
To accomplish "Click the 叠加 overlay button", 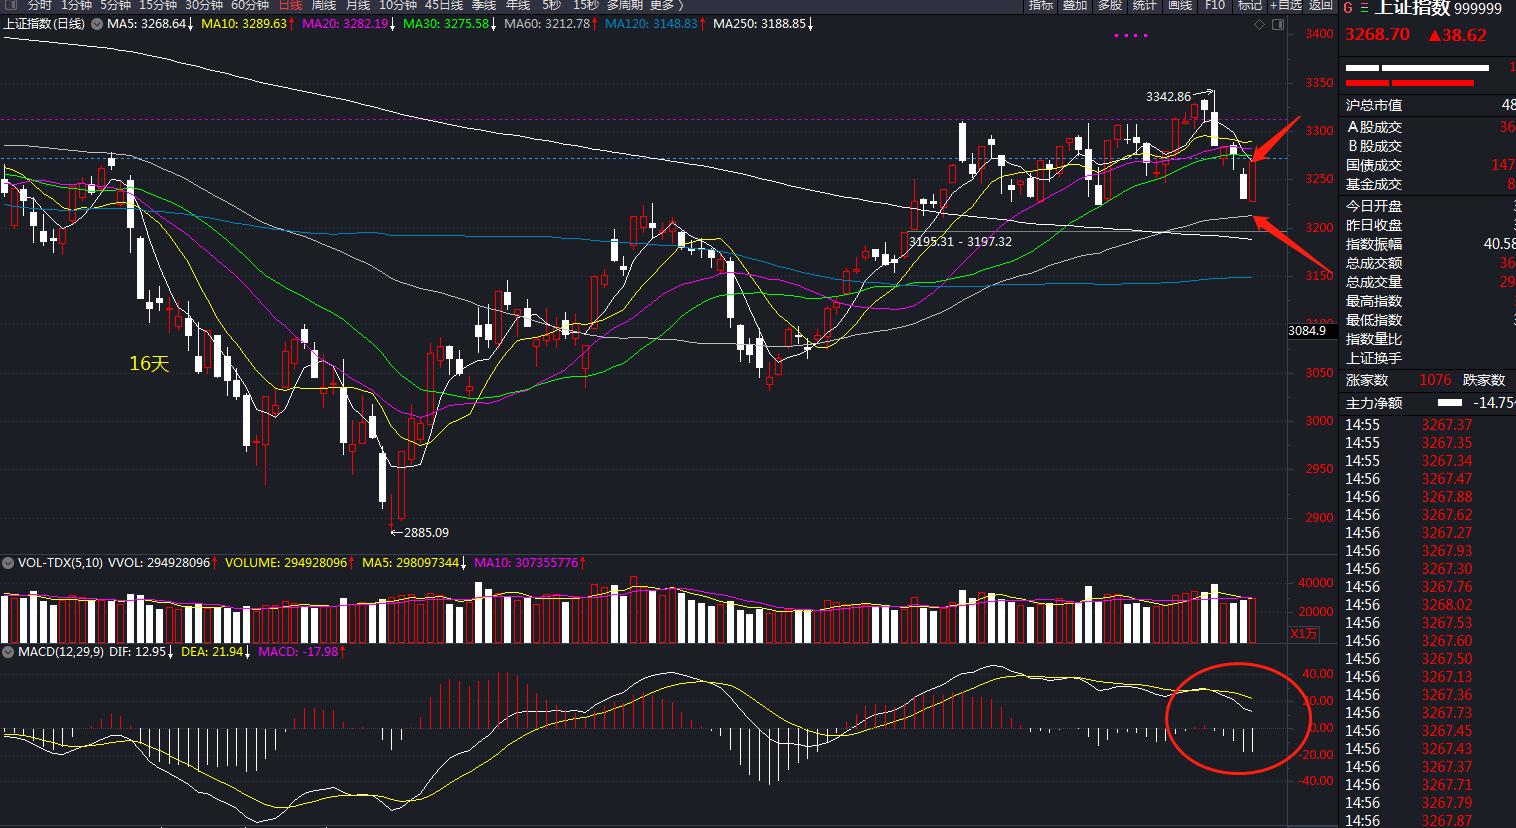I will point(1075,6).
